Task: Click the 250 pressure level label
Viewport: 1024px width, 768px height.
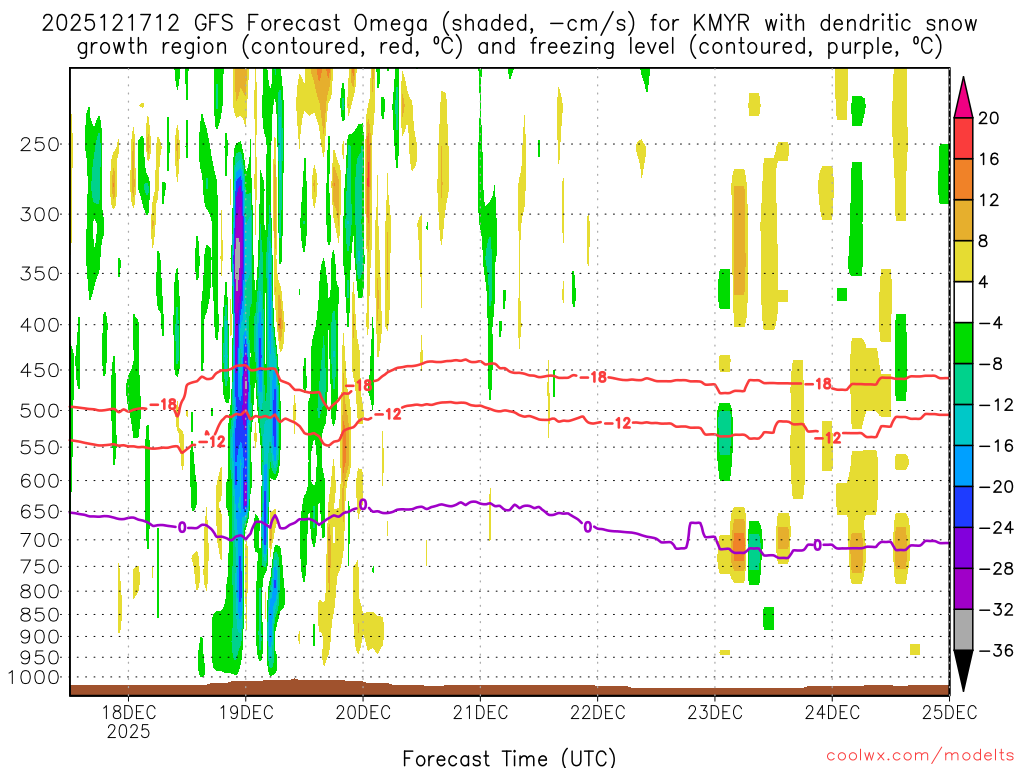Action: (x=40, y=144)
